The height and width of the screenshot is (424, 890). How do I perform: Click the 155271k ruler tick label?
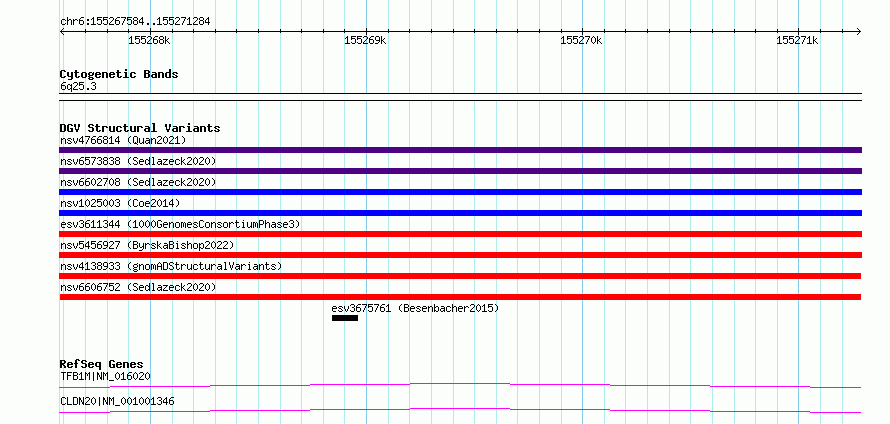coord(797,40)
